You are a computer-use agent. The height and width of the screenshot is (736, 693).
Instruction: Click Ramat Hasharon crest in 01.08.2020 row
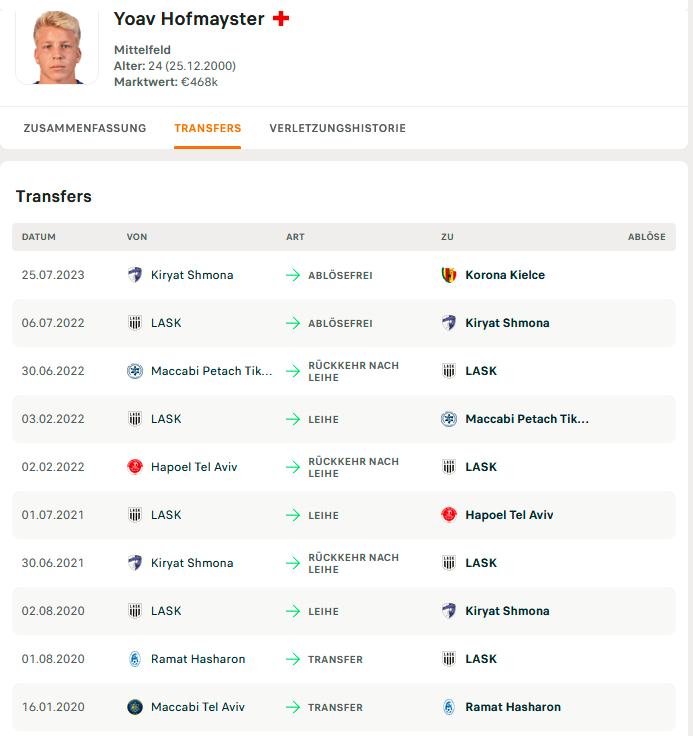[x=135, y=659]
